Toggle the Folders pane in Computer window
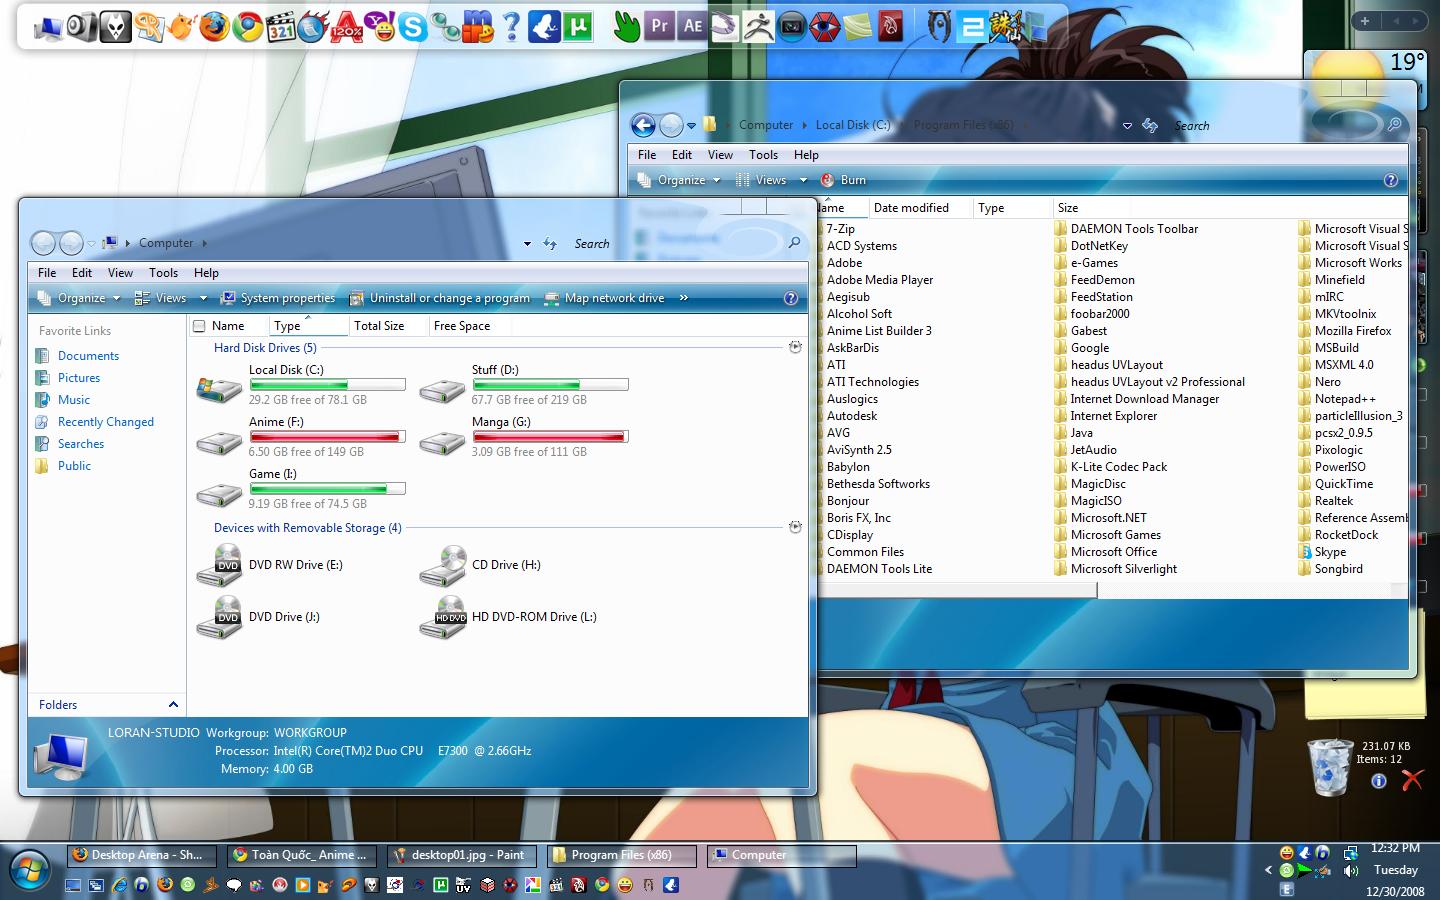Image resolution: width=1440 pixels, height=900 pixels. [x=107, y=705]
